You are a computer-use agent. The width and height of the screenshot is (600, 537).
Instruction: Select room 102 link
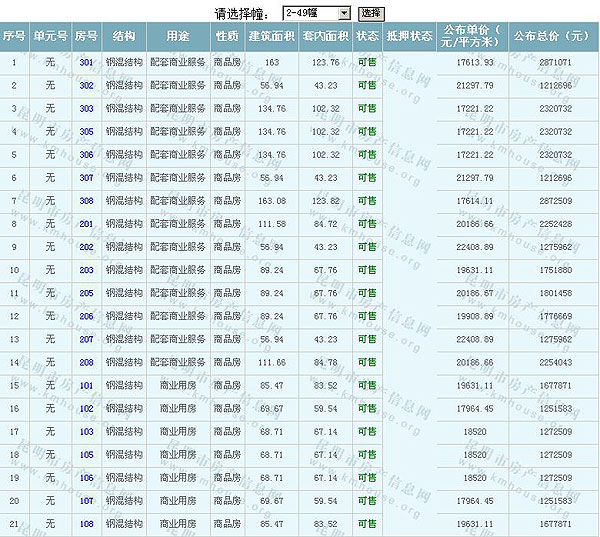click(x=86, y=408)
